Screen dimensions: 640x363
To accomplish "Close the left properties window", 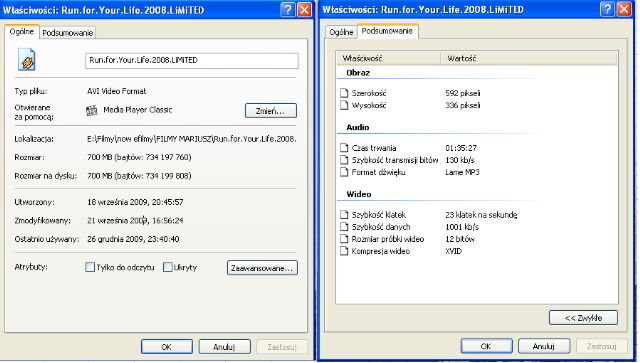I will point(304,9).
